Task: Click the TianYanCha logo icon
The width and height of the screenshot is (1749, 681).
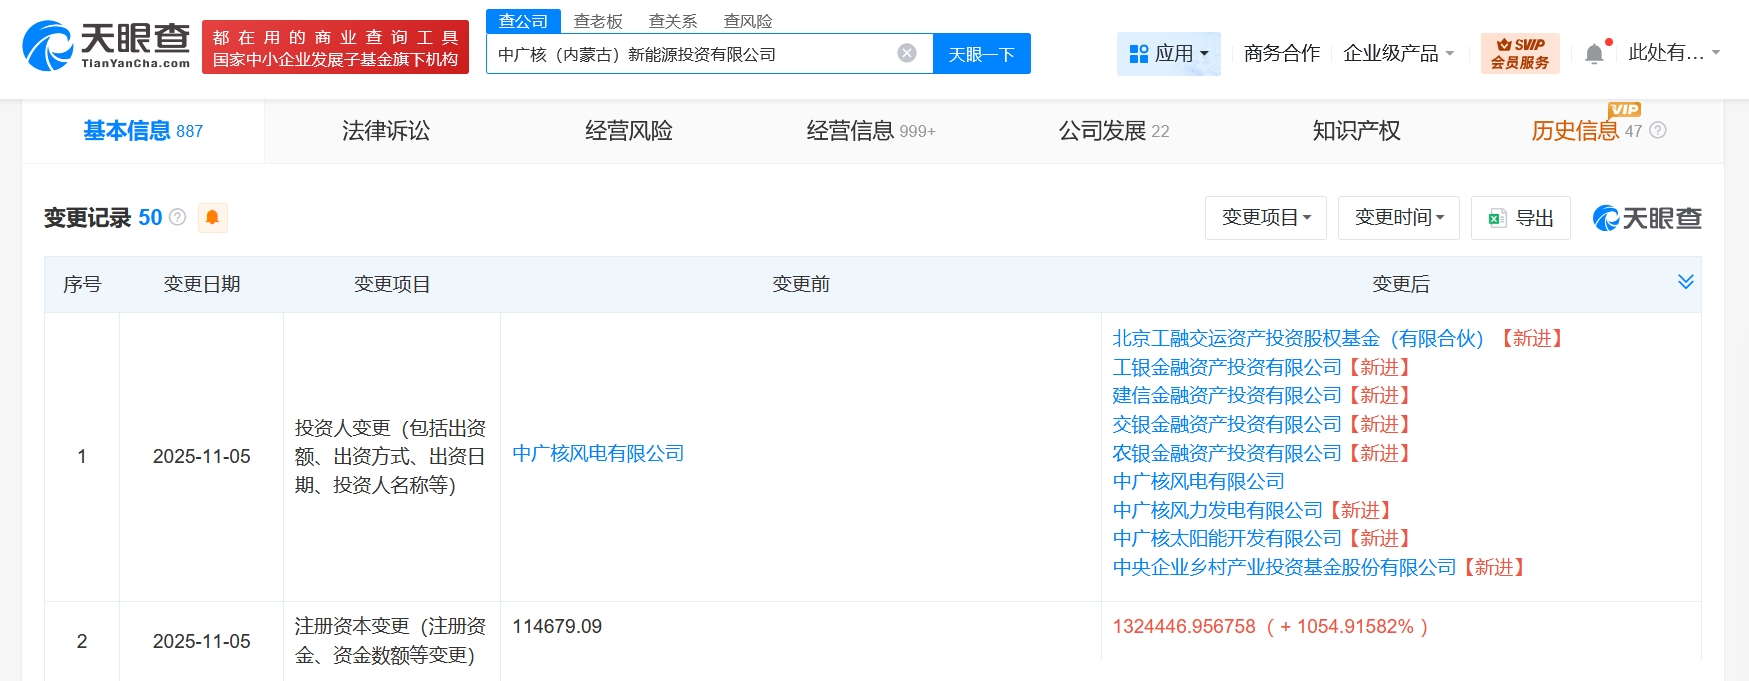Action: pos(48,46)
